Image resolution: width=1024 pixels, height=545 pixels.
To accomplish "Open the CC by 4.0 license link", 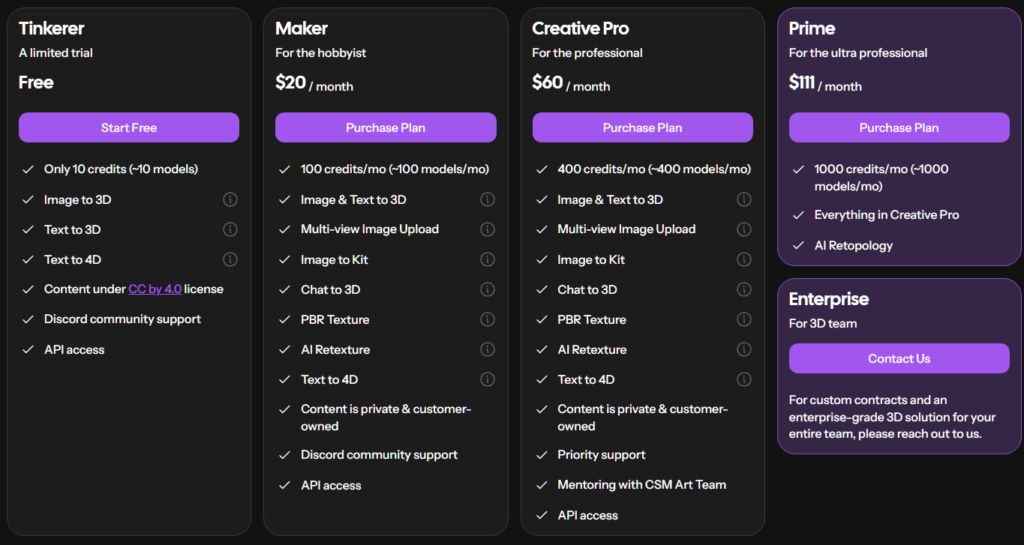I will (155, 289).
